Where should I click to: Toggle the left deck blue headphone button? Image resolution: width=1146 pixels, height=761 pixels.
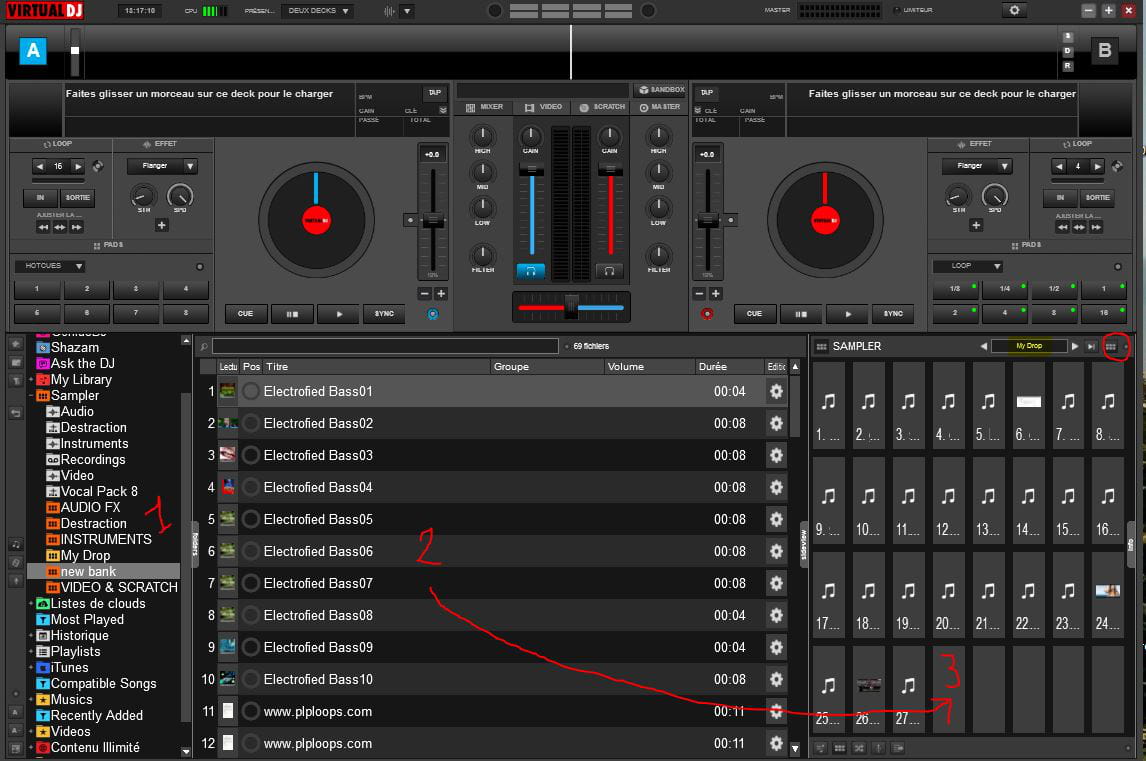[x=530, y=271]
